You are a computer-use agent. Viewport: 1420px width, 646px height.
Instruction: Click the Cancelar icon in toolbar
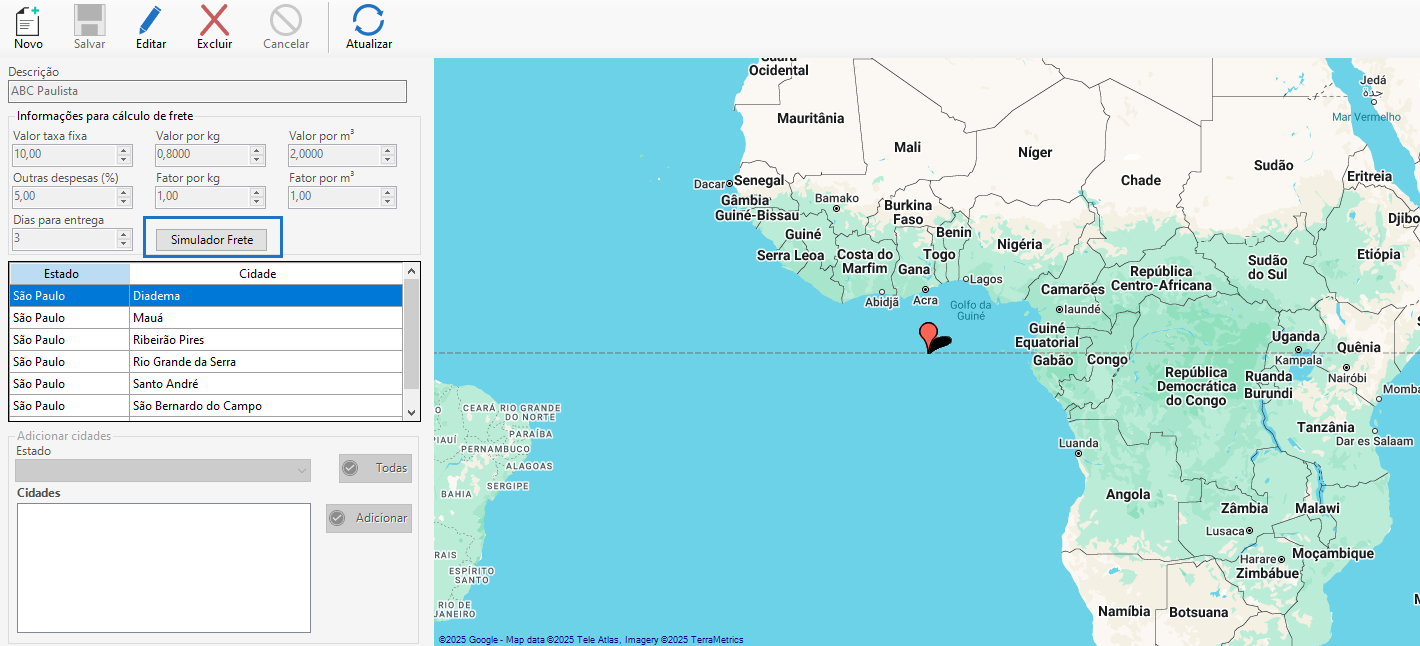click(x=285, y=20)
